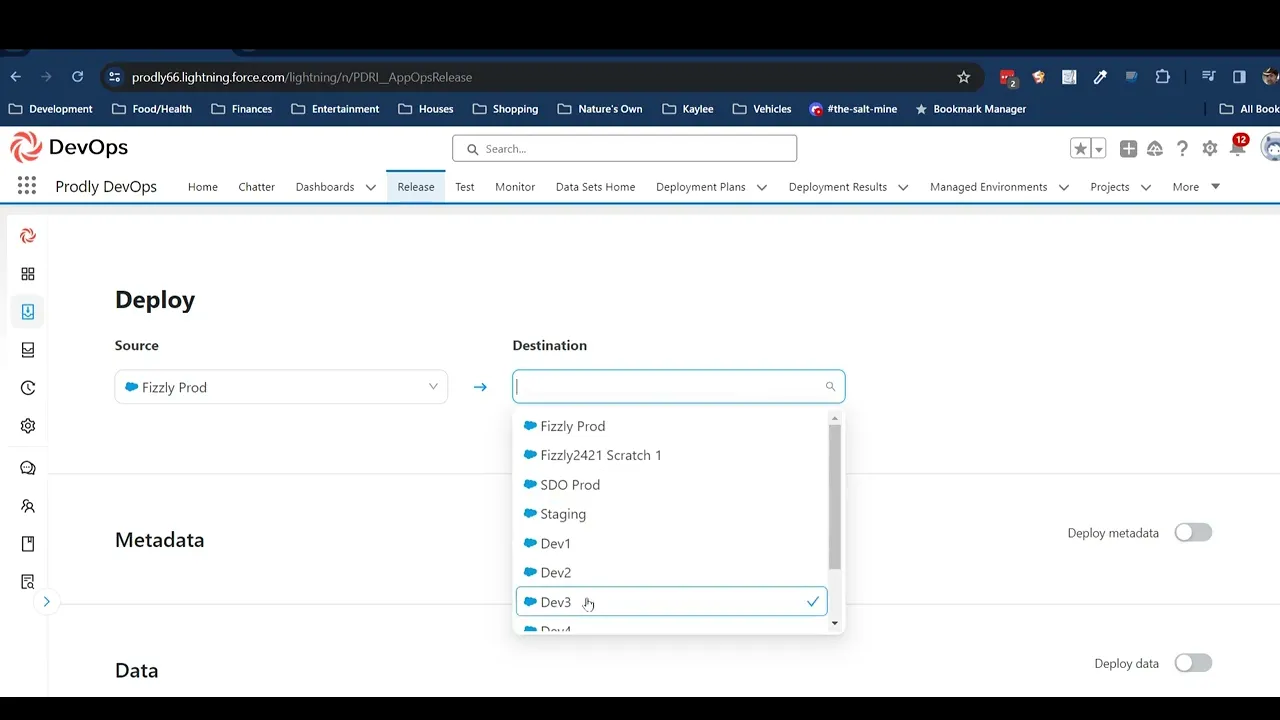Click the Destination search input field

(678, 387)
